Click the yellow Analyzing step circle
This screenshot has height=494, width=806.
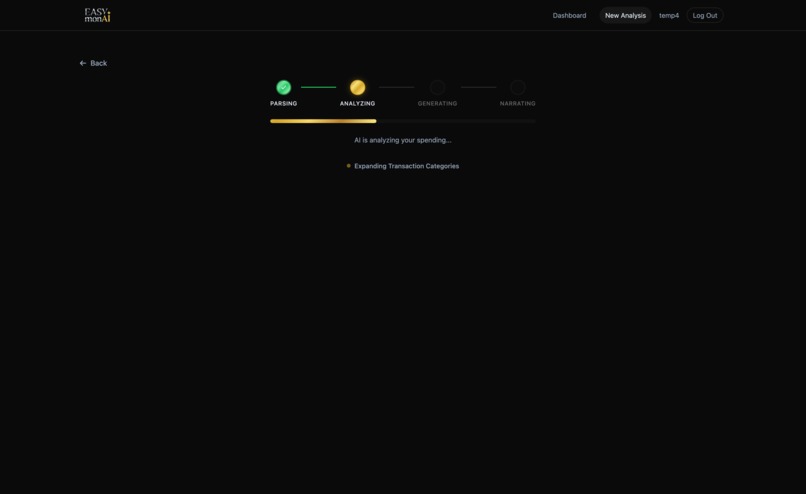(x=357, y=87)
